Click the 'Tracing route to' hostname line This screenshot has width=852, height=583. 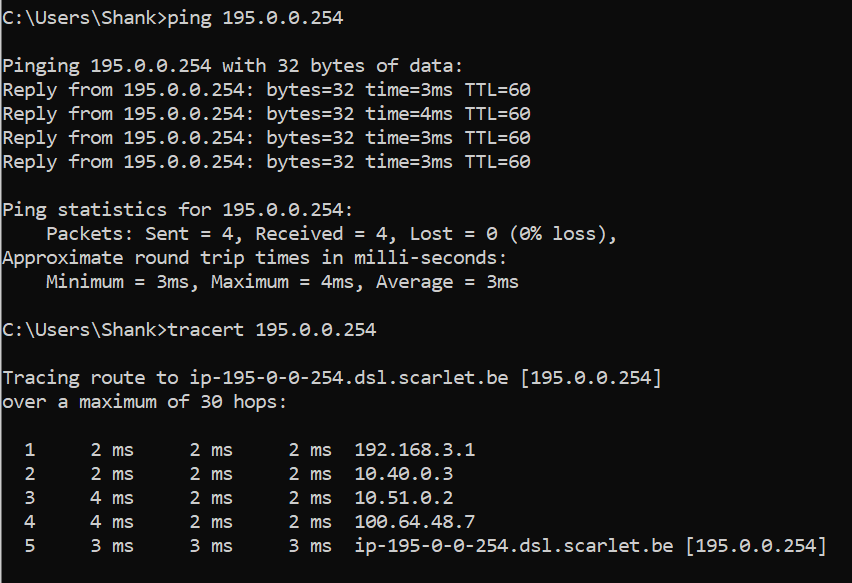(x=331, y=378)
